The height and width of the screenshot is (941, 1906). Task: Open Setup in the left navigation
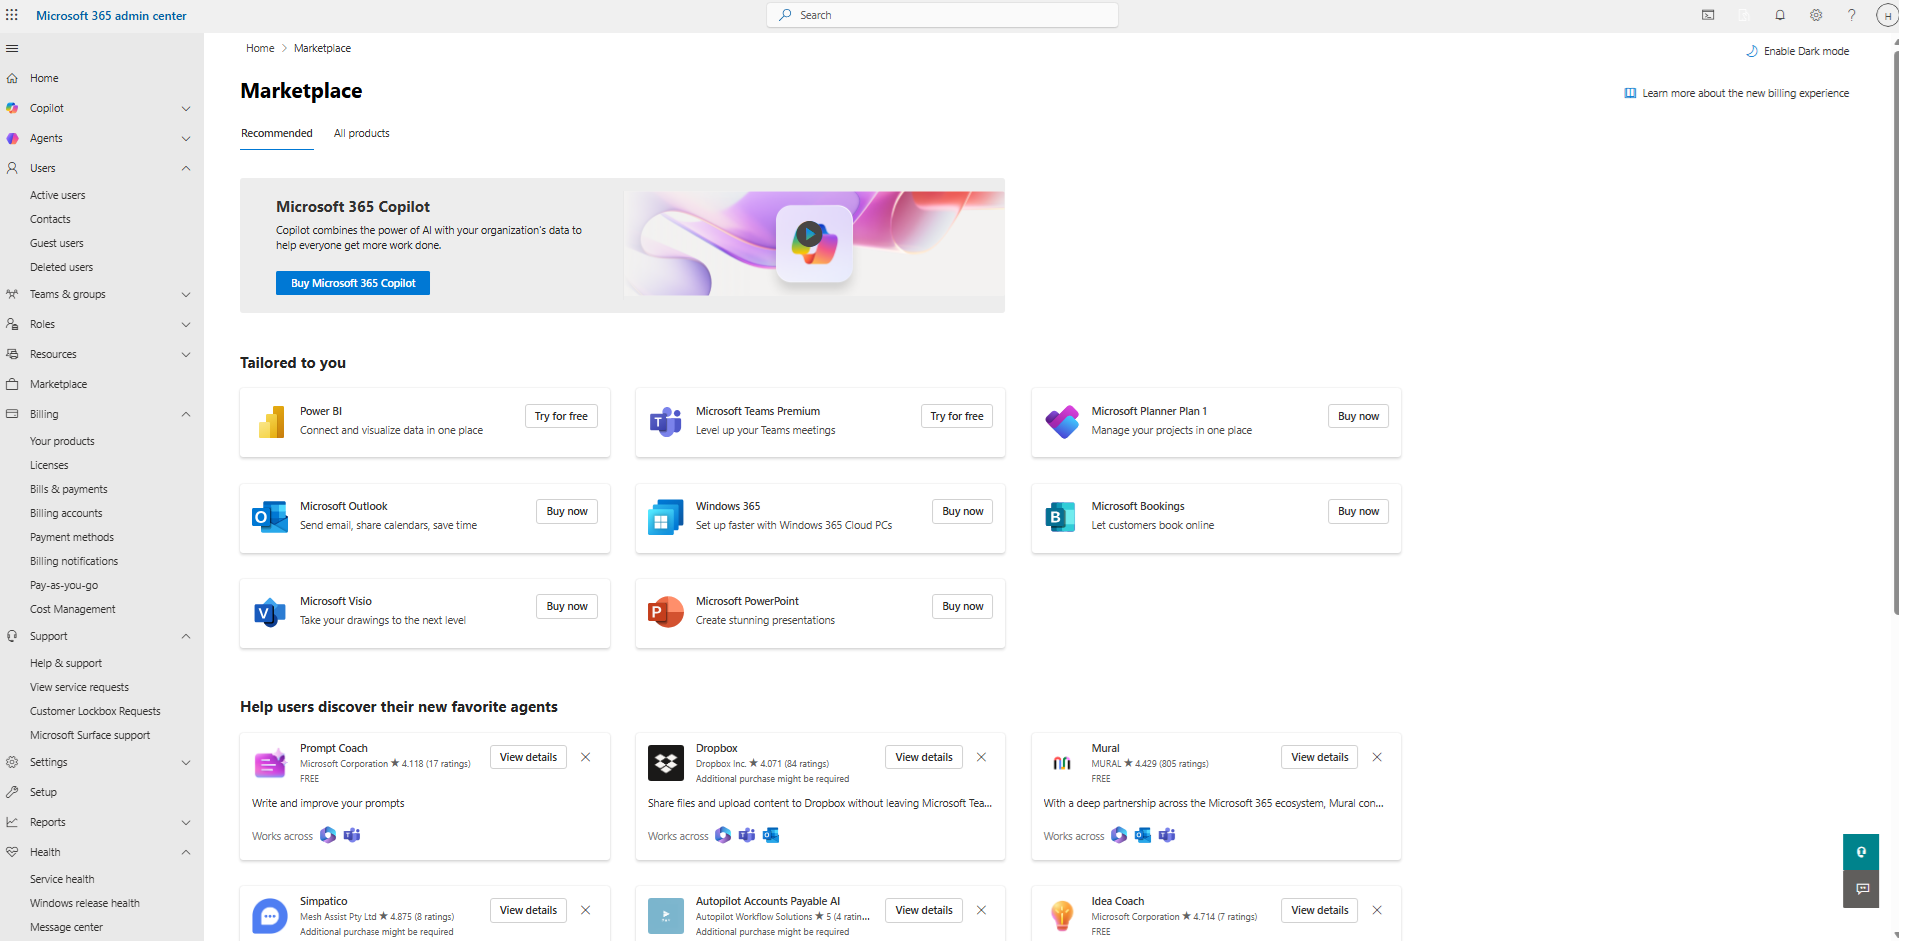pos(43,792)
